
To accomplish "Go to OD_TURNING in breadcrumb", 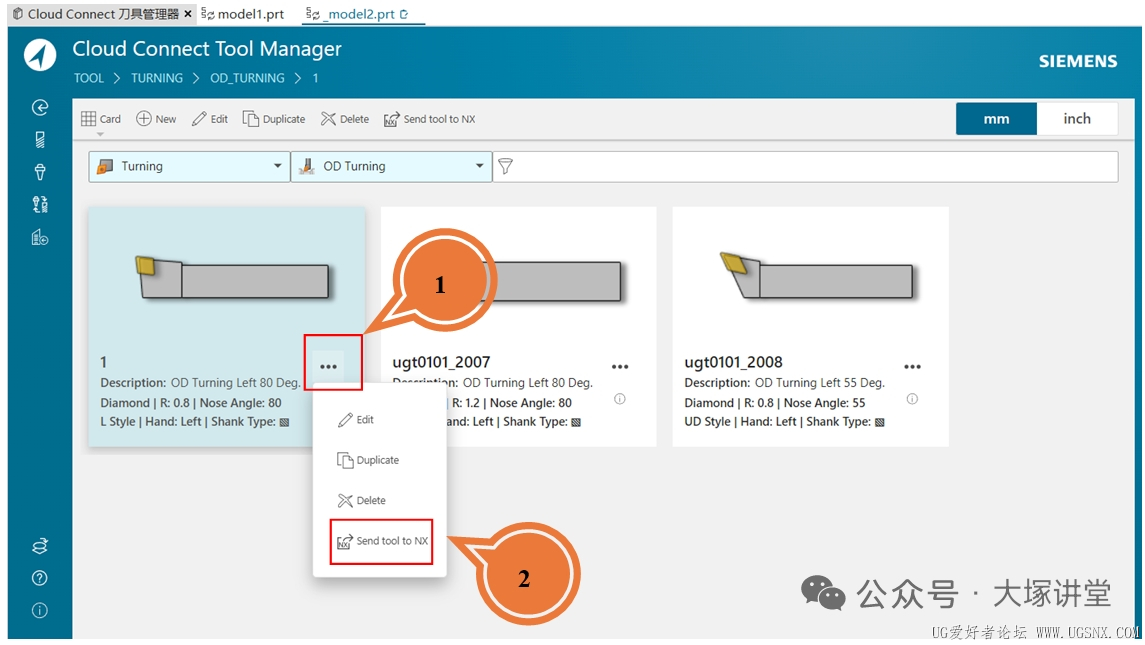I will 248,78.
